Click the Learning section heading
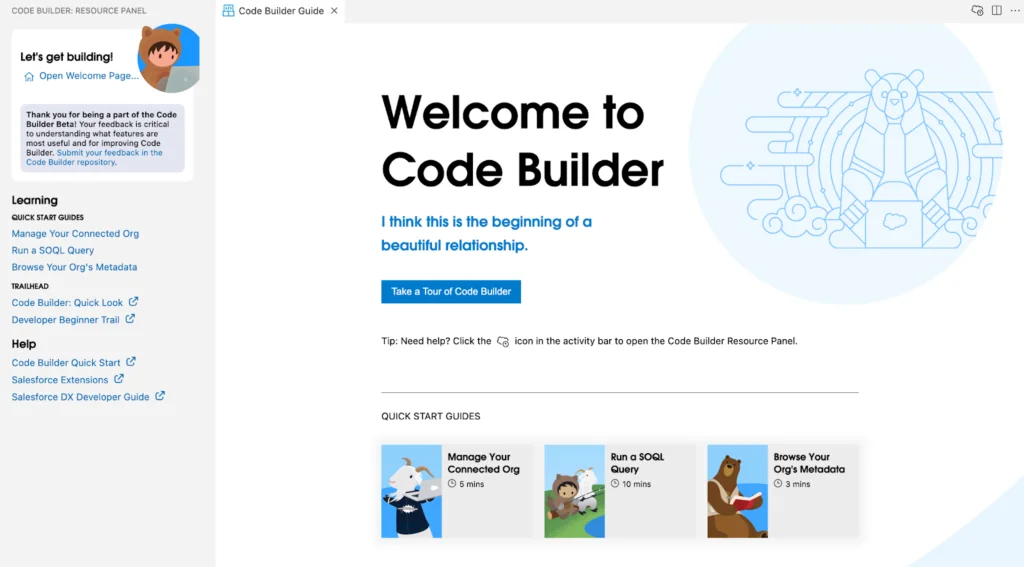Screen dimensions: 1024x567 coord(35,201)
